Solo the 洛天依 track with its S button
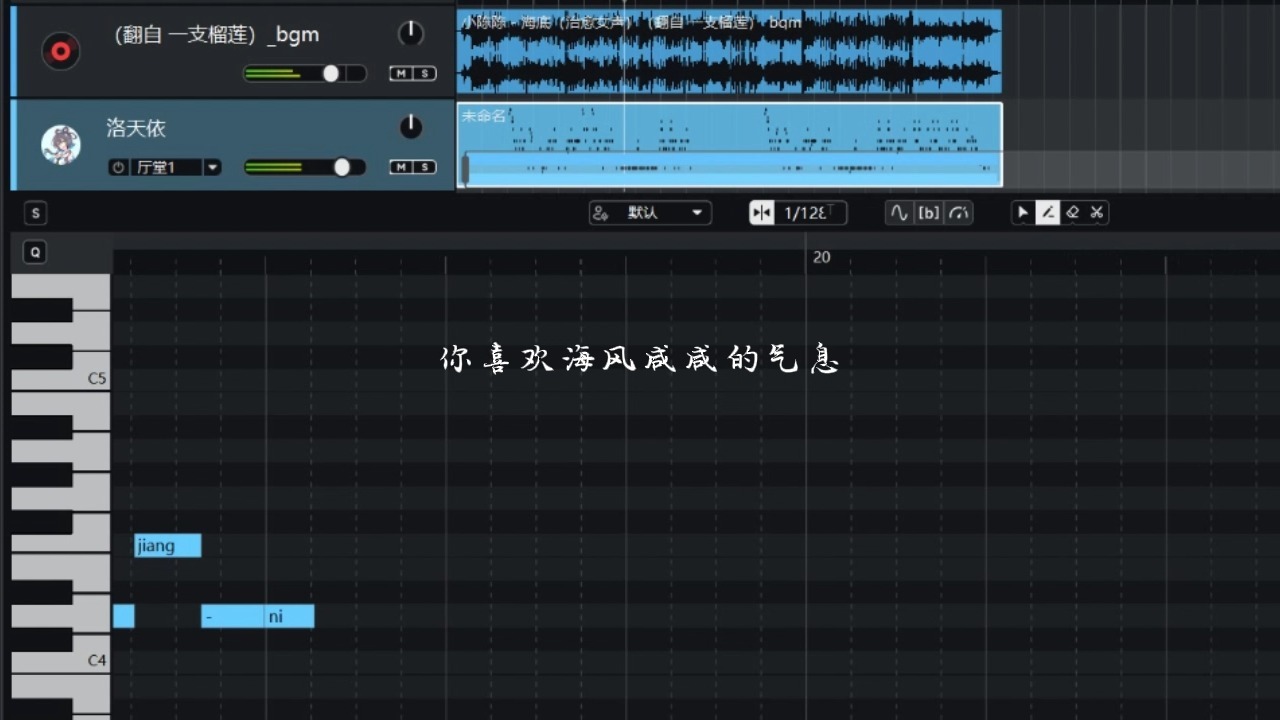This screenshot has height=720, width=1280. coord(425,167)
